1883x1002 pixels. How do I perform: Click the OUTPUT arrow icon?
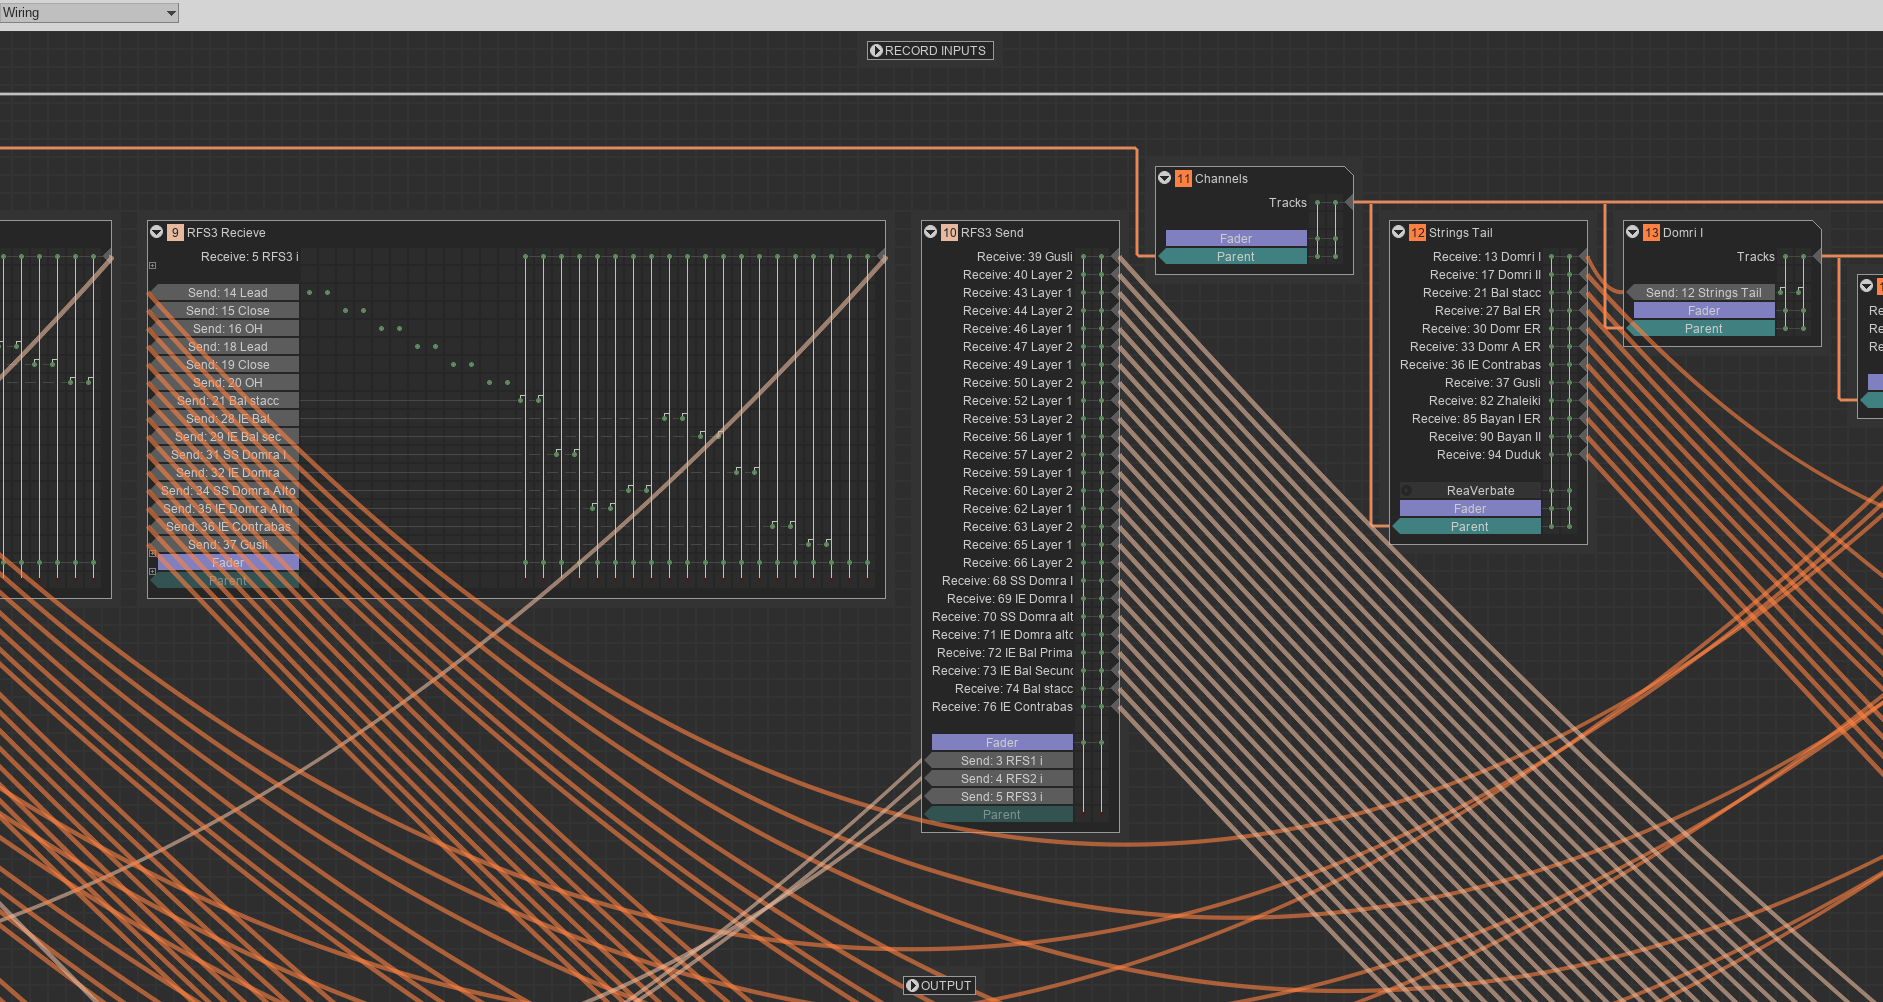912,985
